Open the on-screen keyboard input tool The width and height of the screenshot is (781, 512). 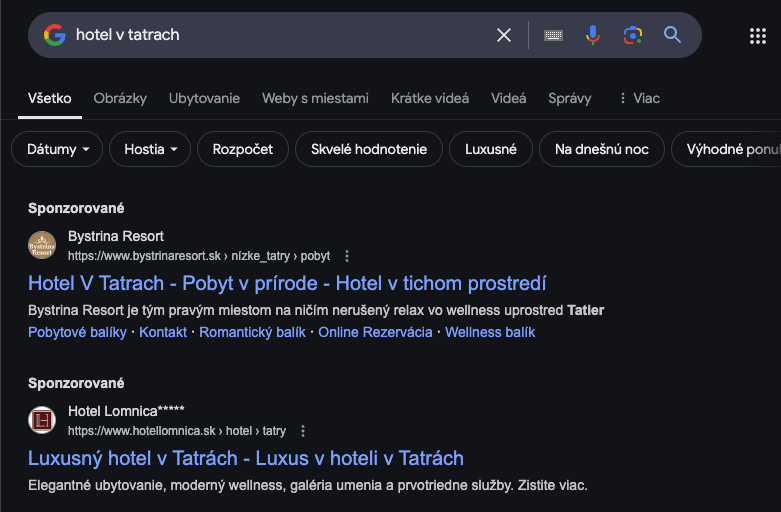pos(553,35)
